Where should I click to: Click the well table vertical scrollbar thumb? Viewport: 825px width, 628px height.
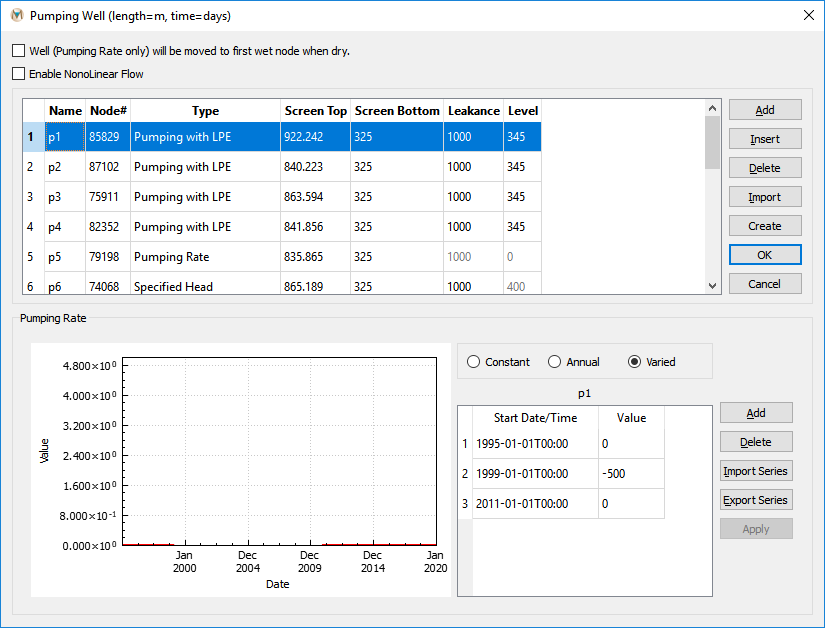(x=712, y=143)
